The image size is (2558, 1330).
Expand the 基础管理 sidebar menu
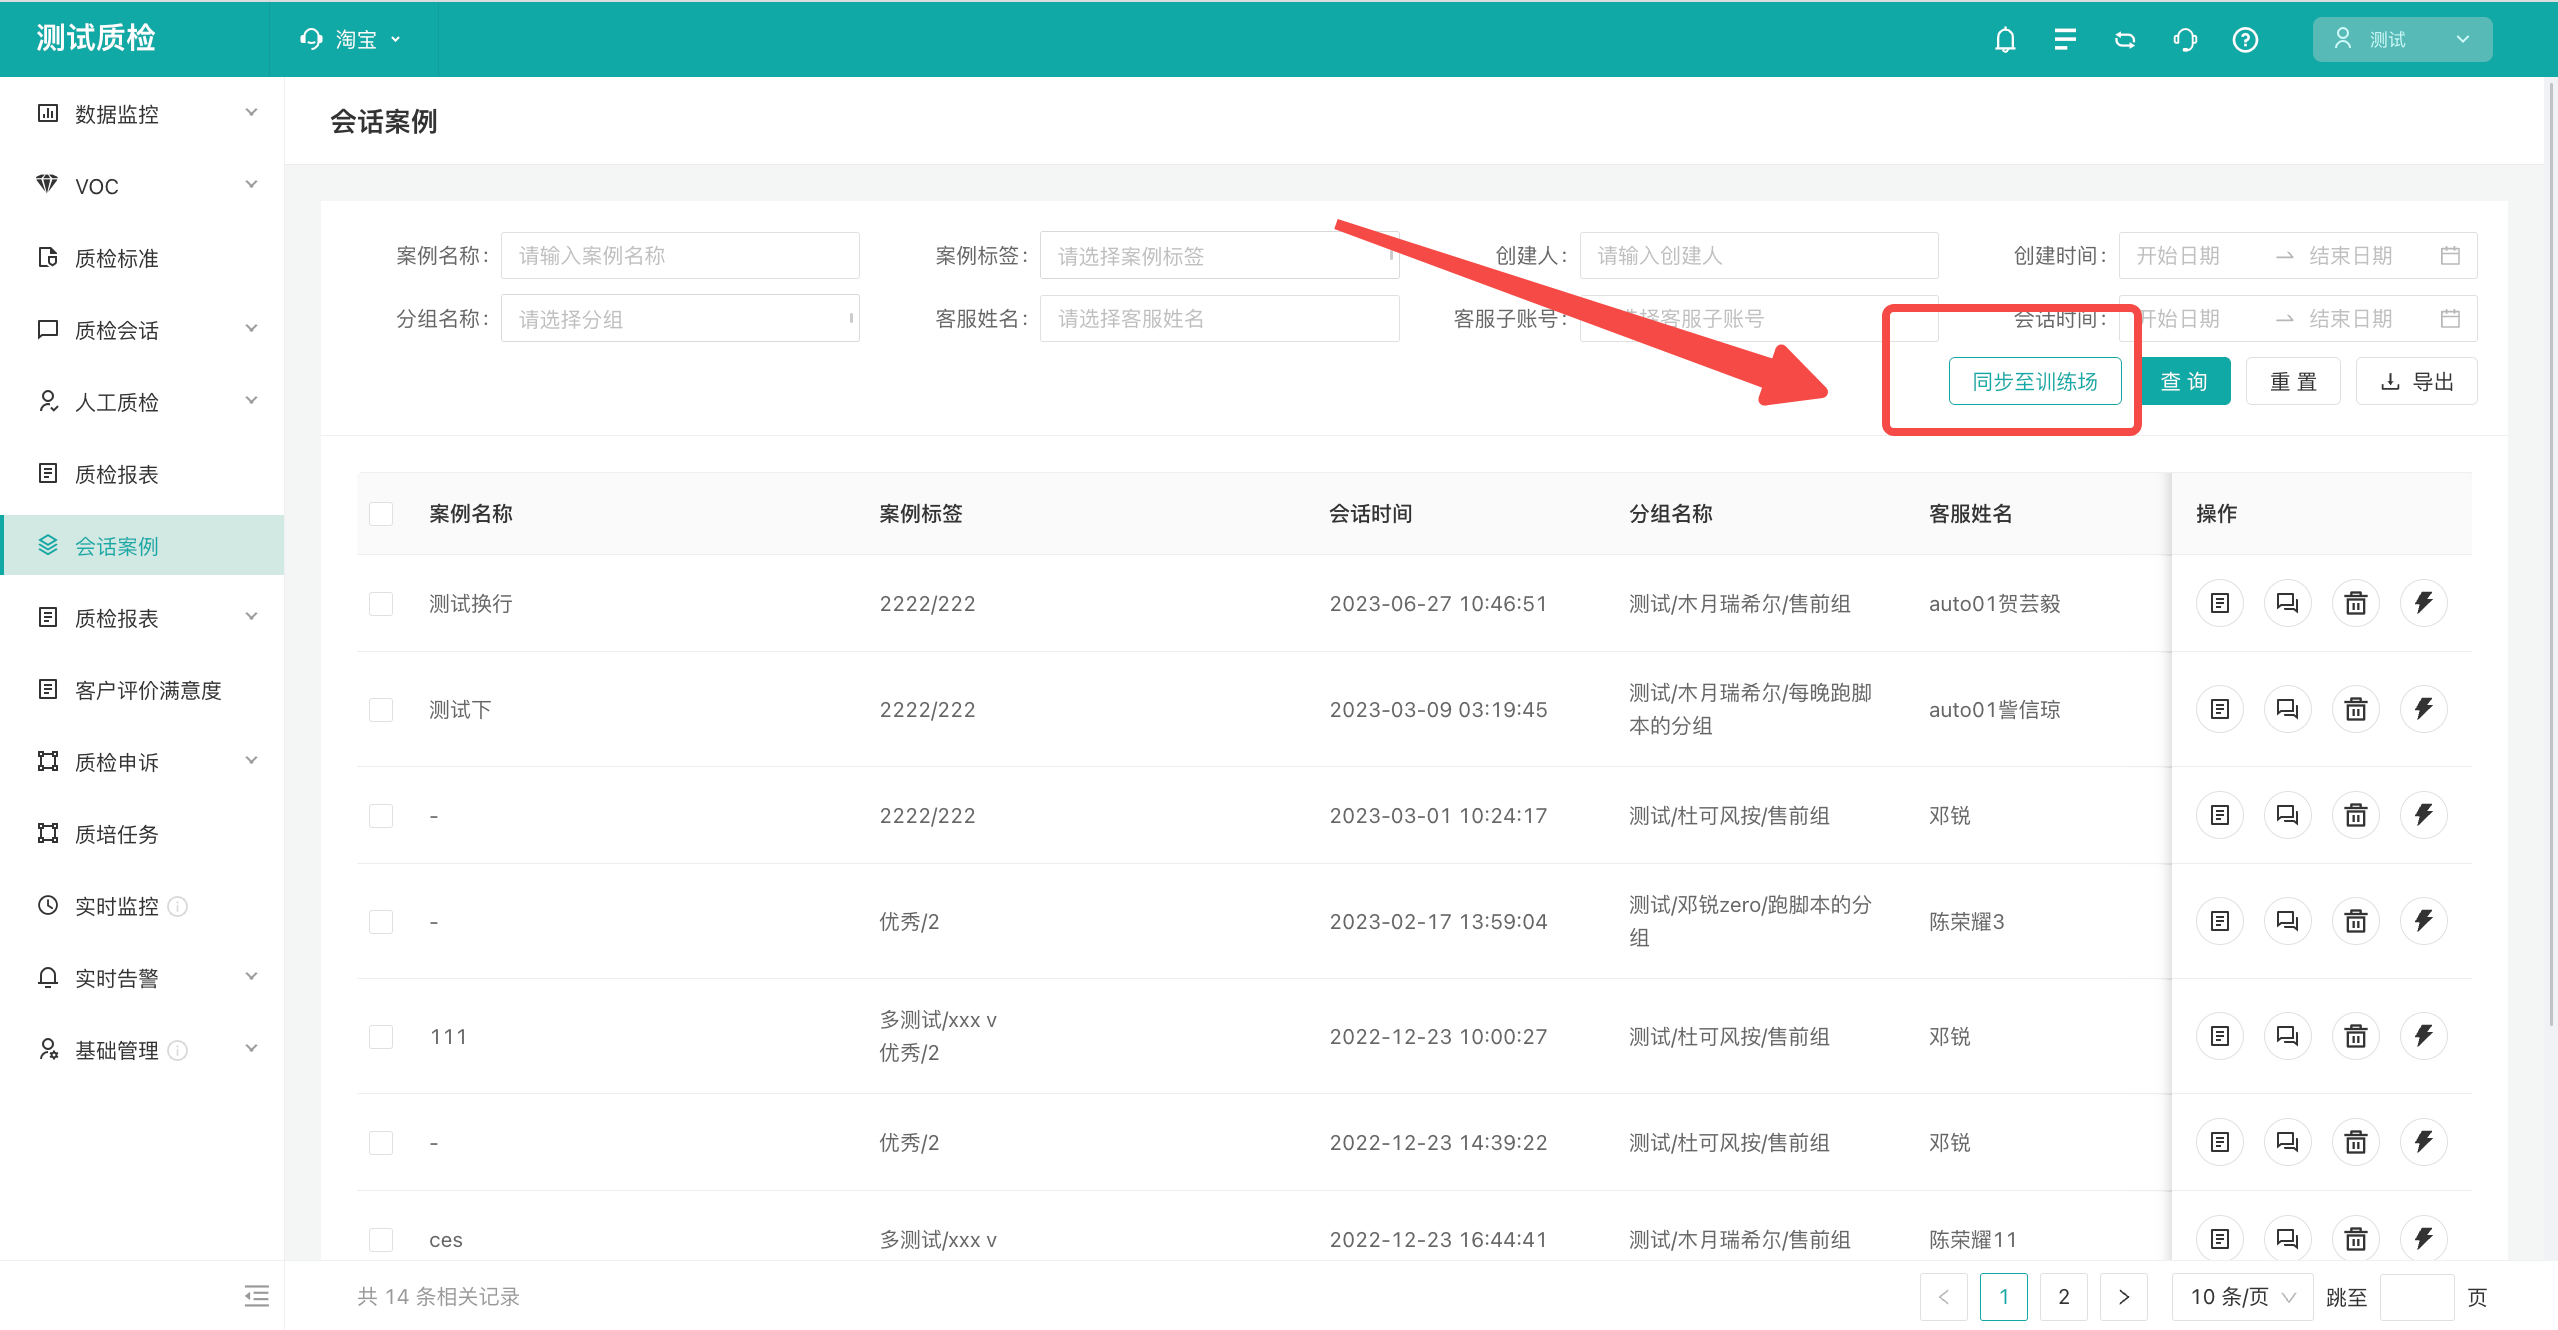[x=144, y=1050]
